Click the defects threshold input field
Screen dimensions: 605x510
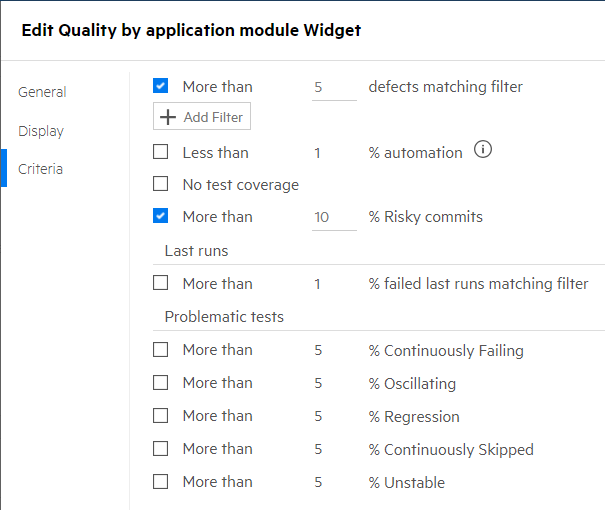click(x=333, y=87)
